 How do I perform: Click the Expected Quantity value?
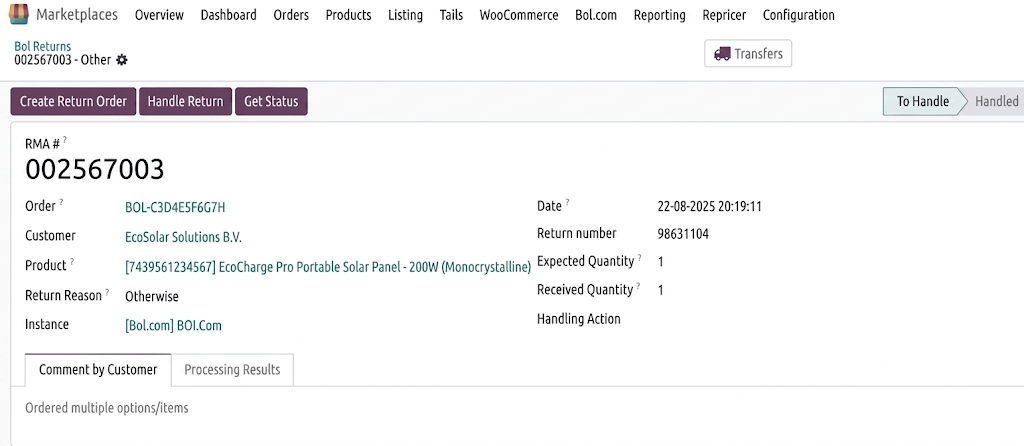661,262
